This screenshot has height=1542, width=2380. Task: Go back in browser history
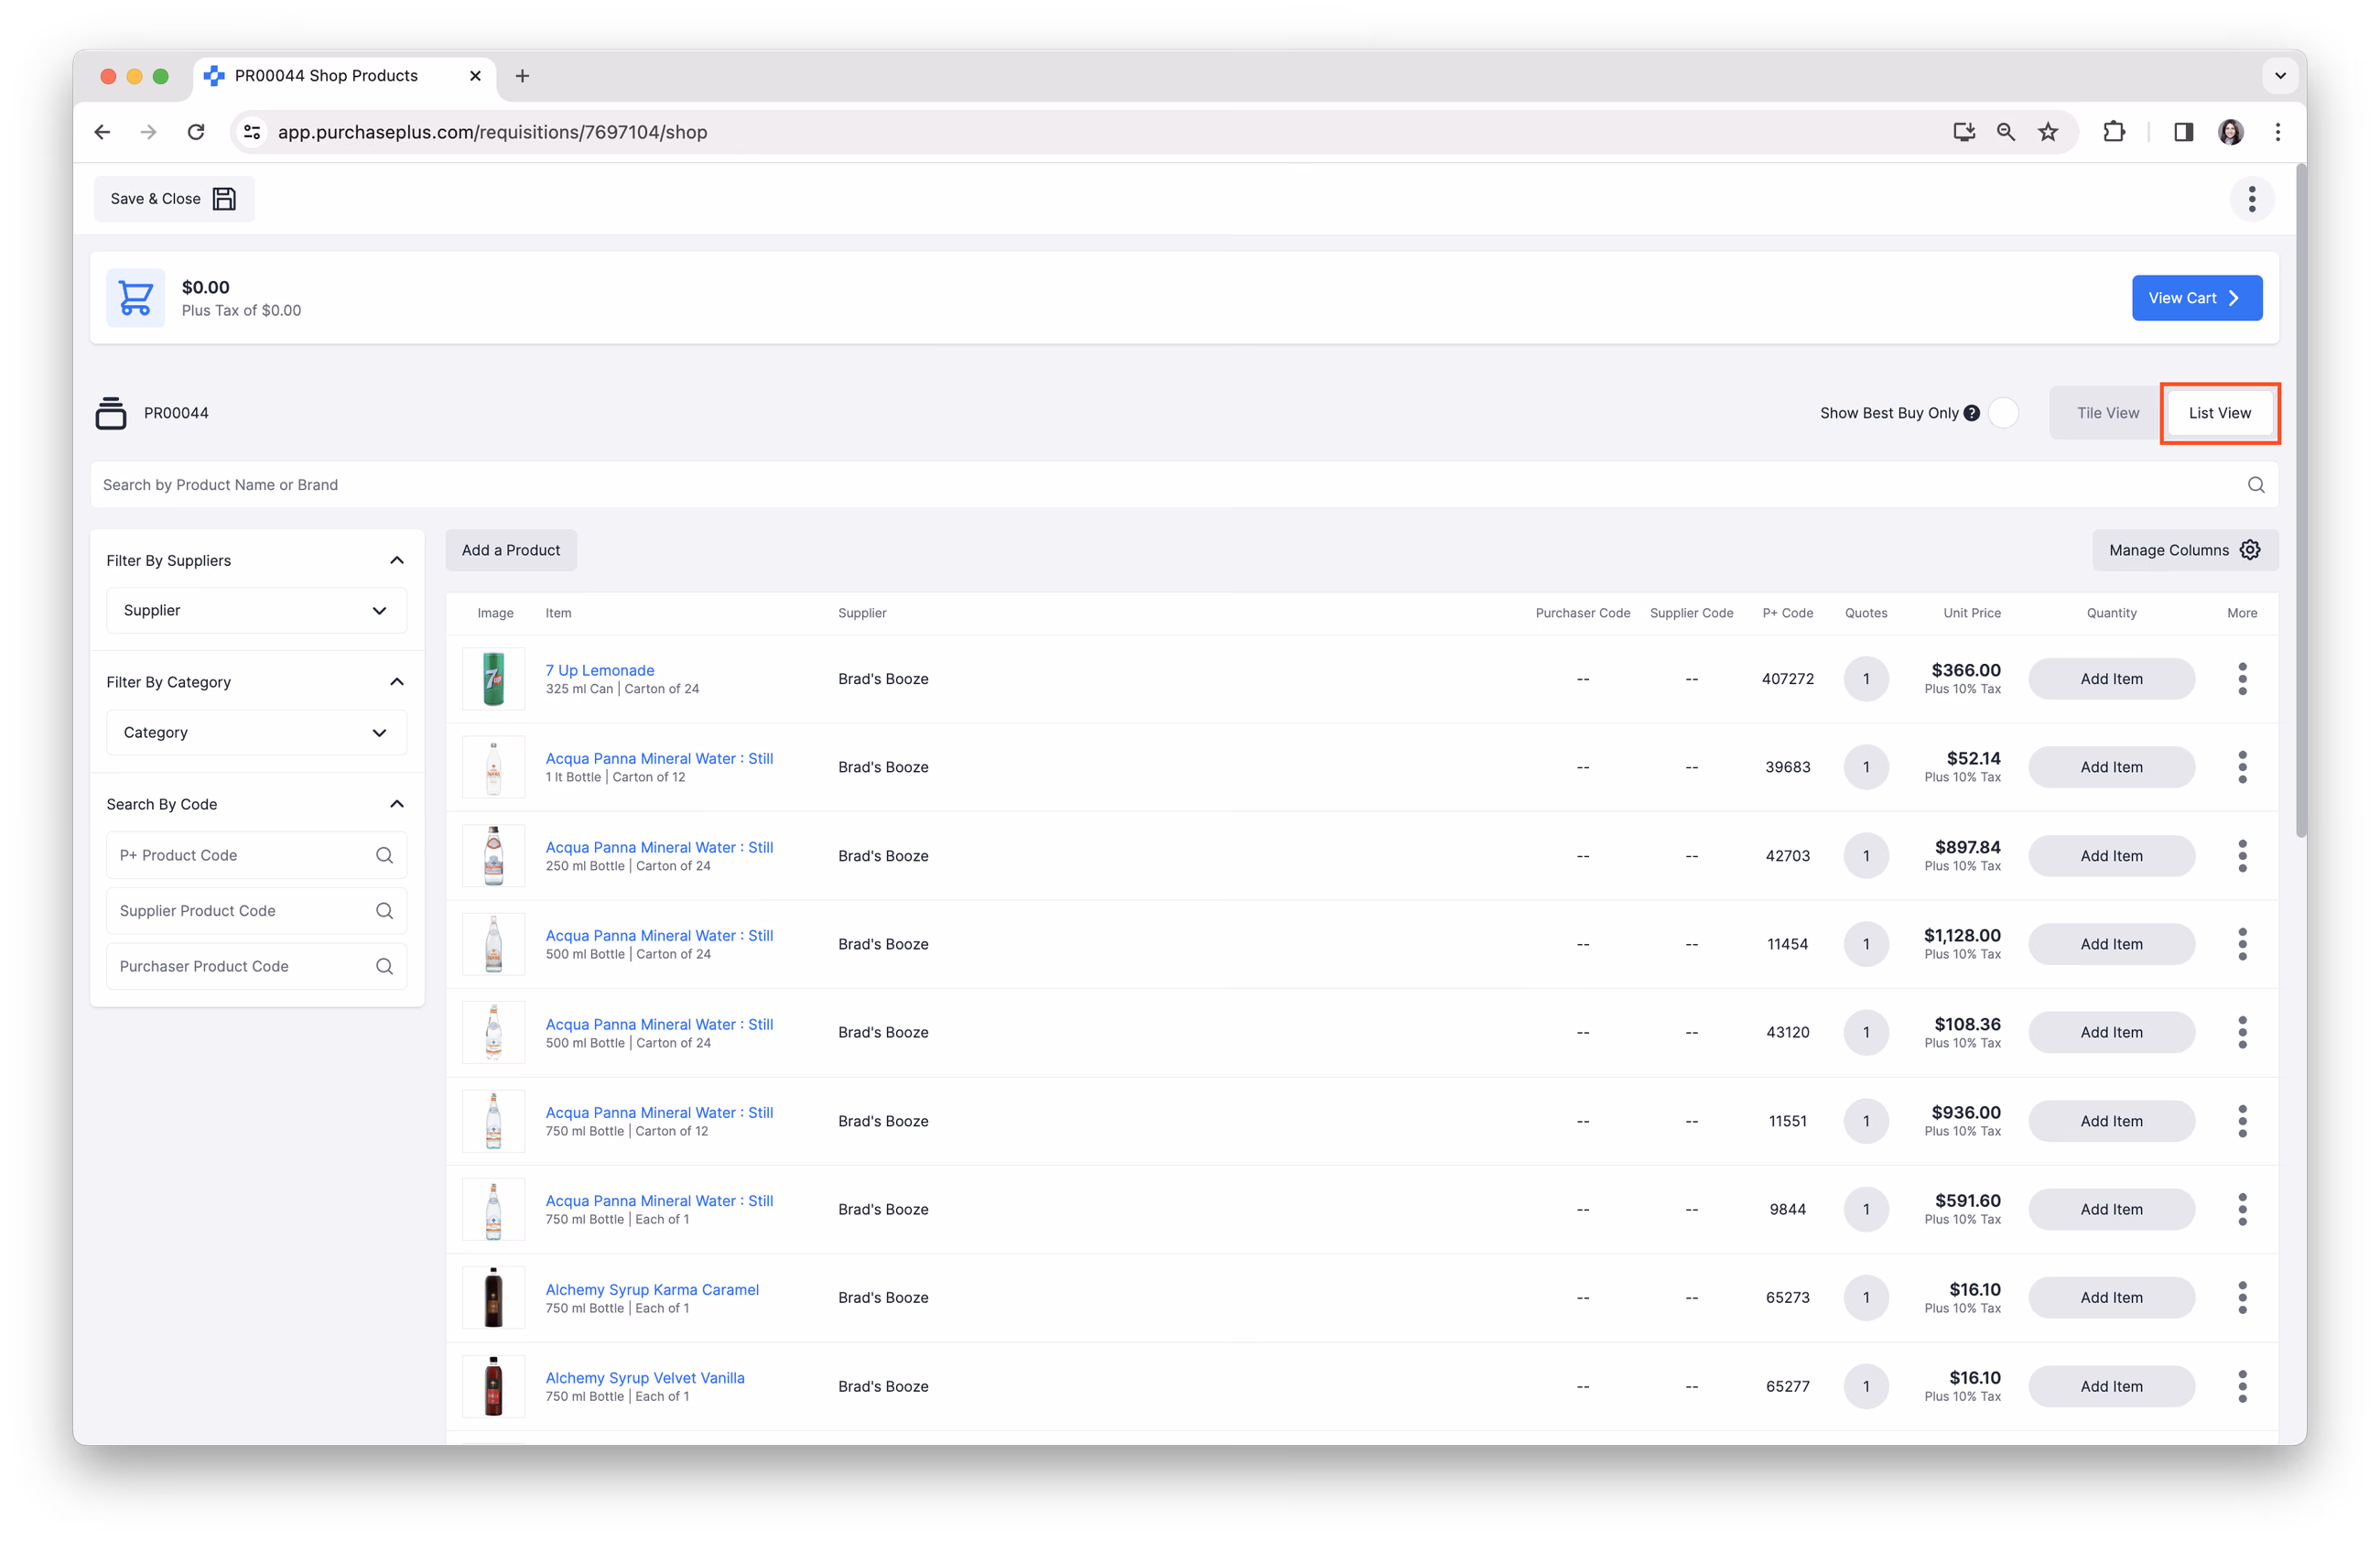coord(102,132)
